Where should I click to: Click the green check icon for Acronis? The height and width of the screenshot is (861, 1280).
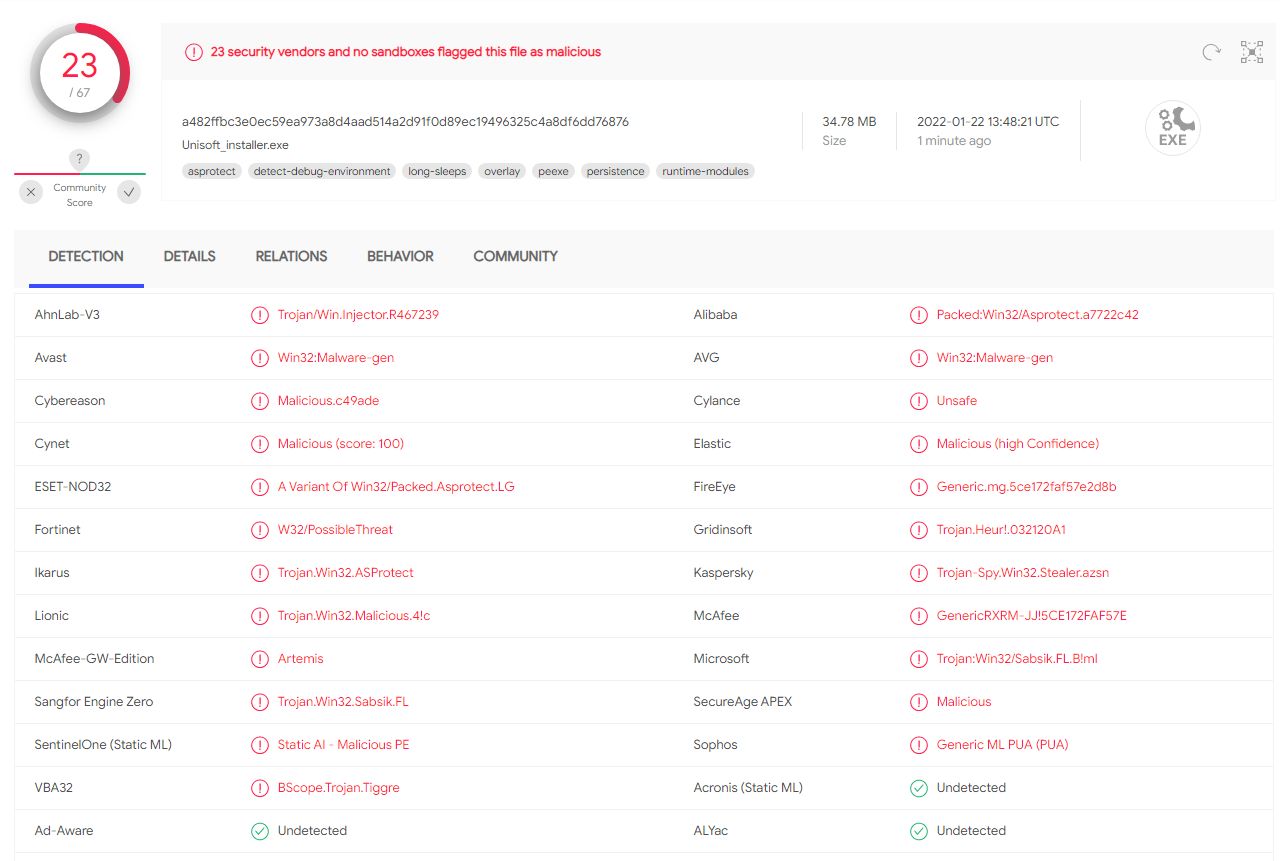(918, 788)
